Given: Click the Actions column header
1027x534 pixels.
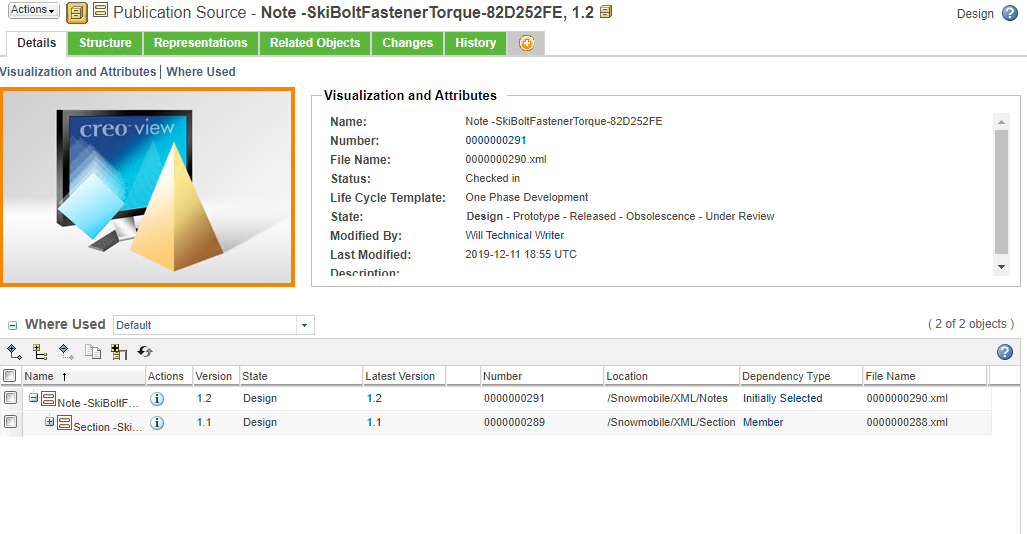Looking at the screenshot, I should [x=168, y=376].
